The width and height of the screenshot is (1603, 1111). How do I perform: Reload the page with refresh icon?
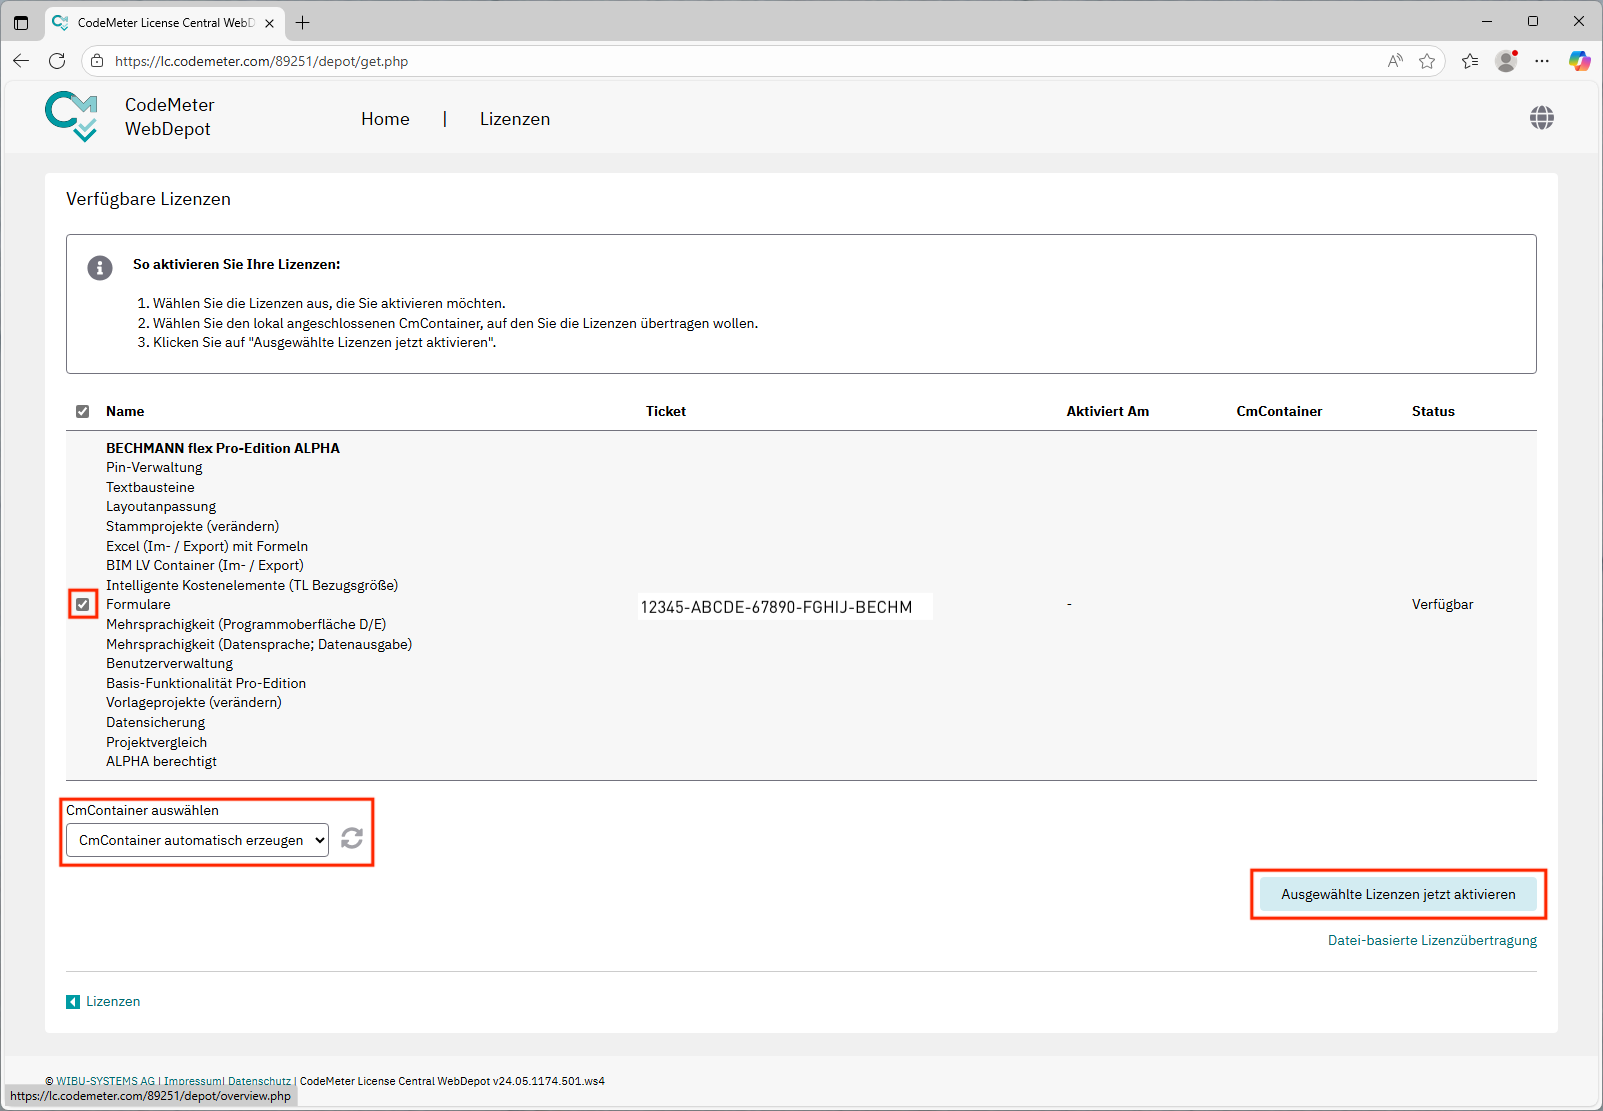pyautogui.click(x=57, y=61)
